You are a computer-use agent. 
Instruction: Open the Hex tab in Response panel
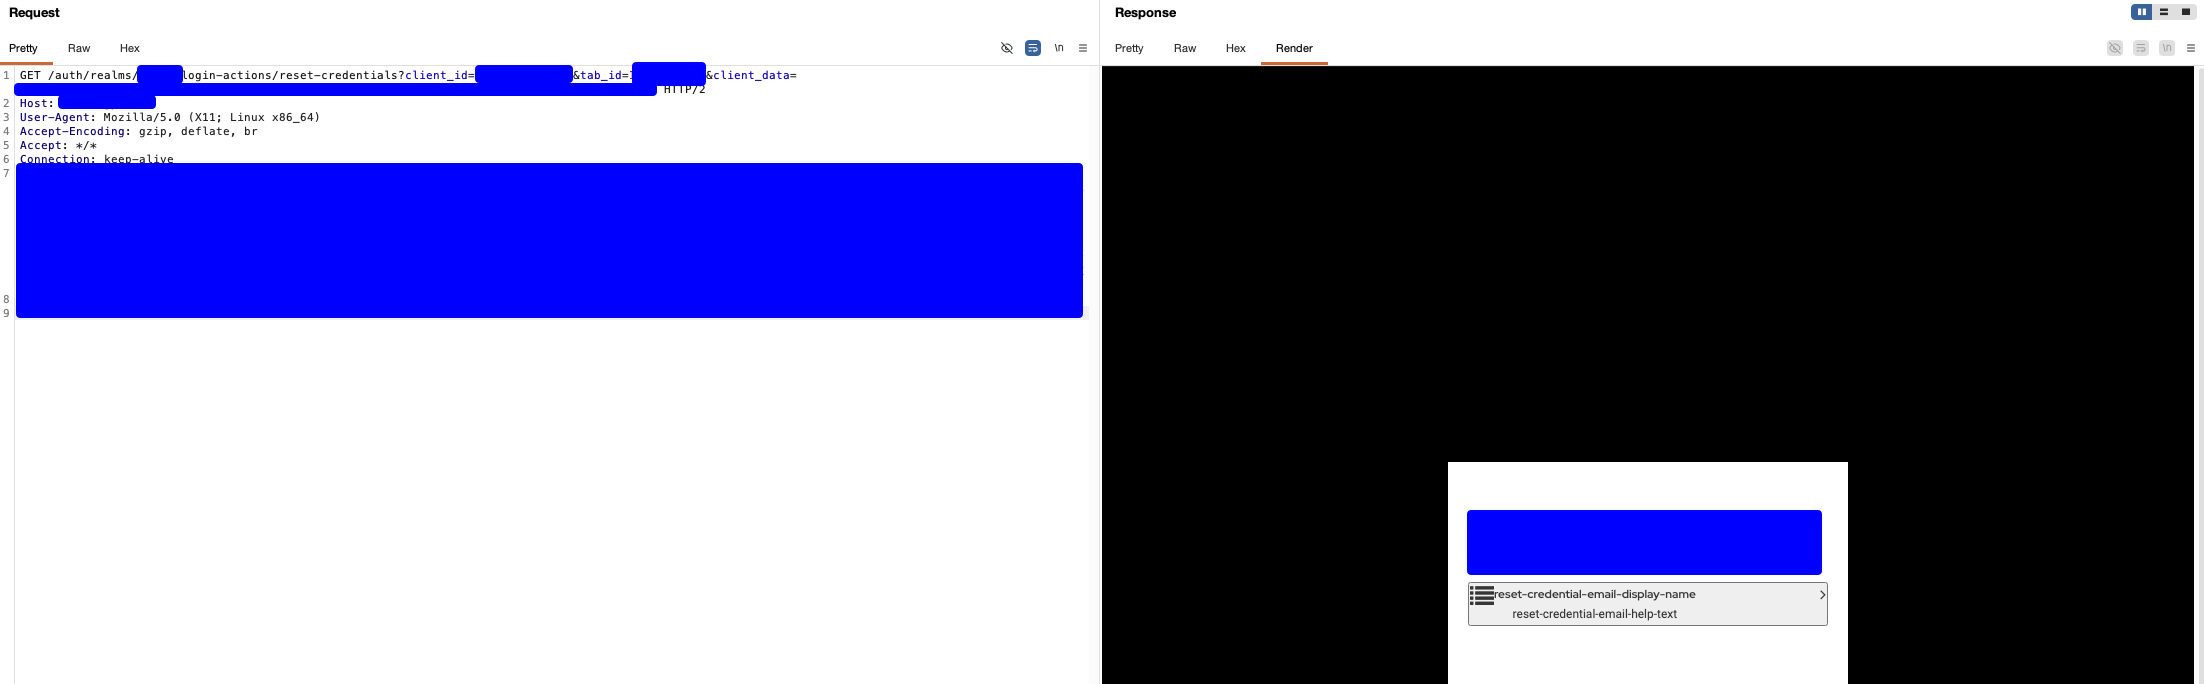(x=1236, y=48)
